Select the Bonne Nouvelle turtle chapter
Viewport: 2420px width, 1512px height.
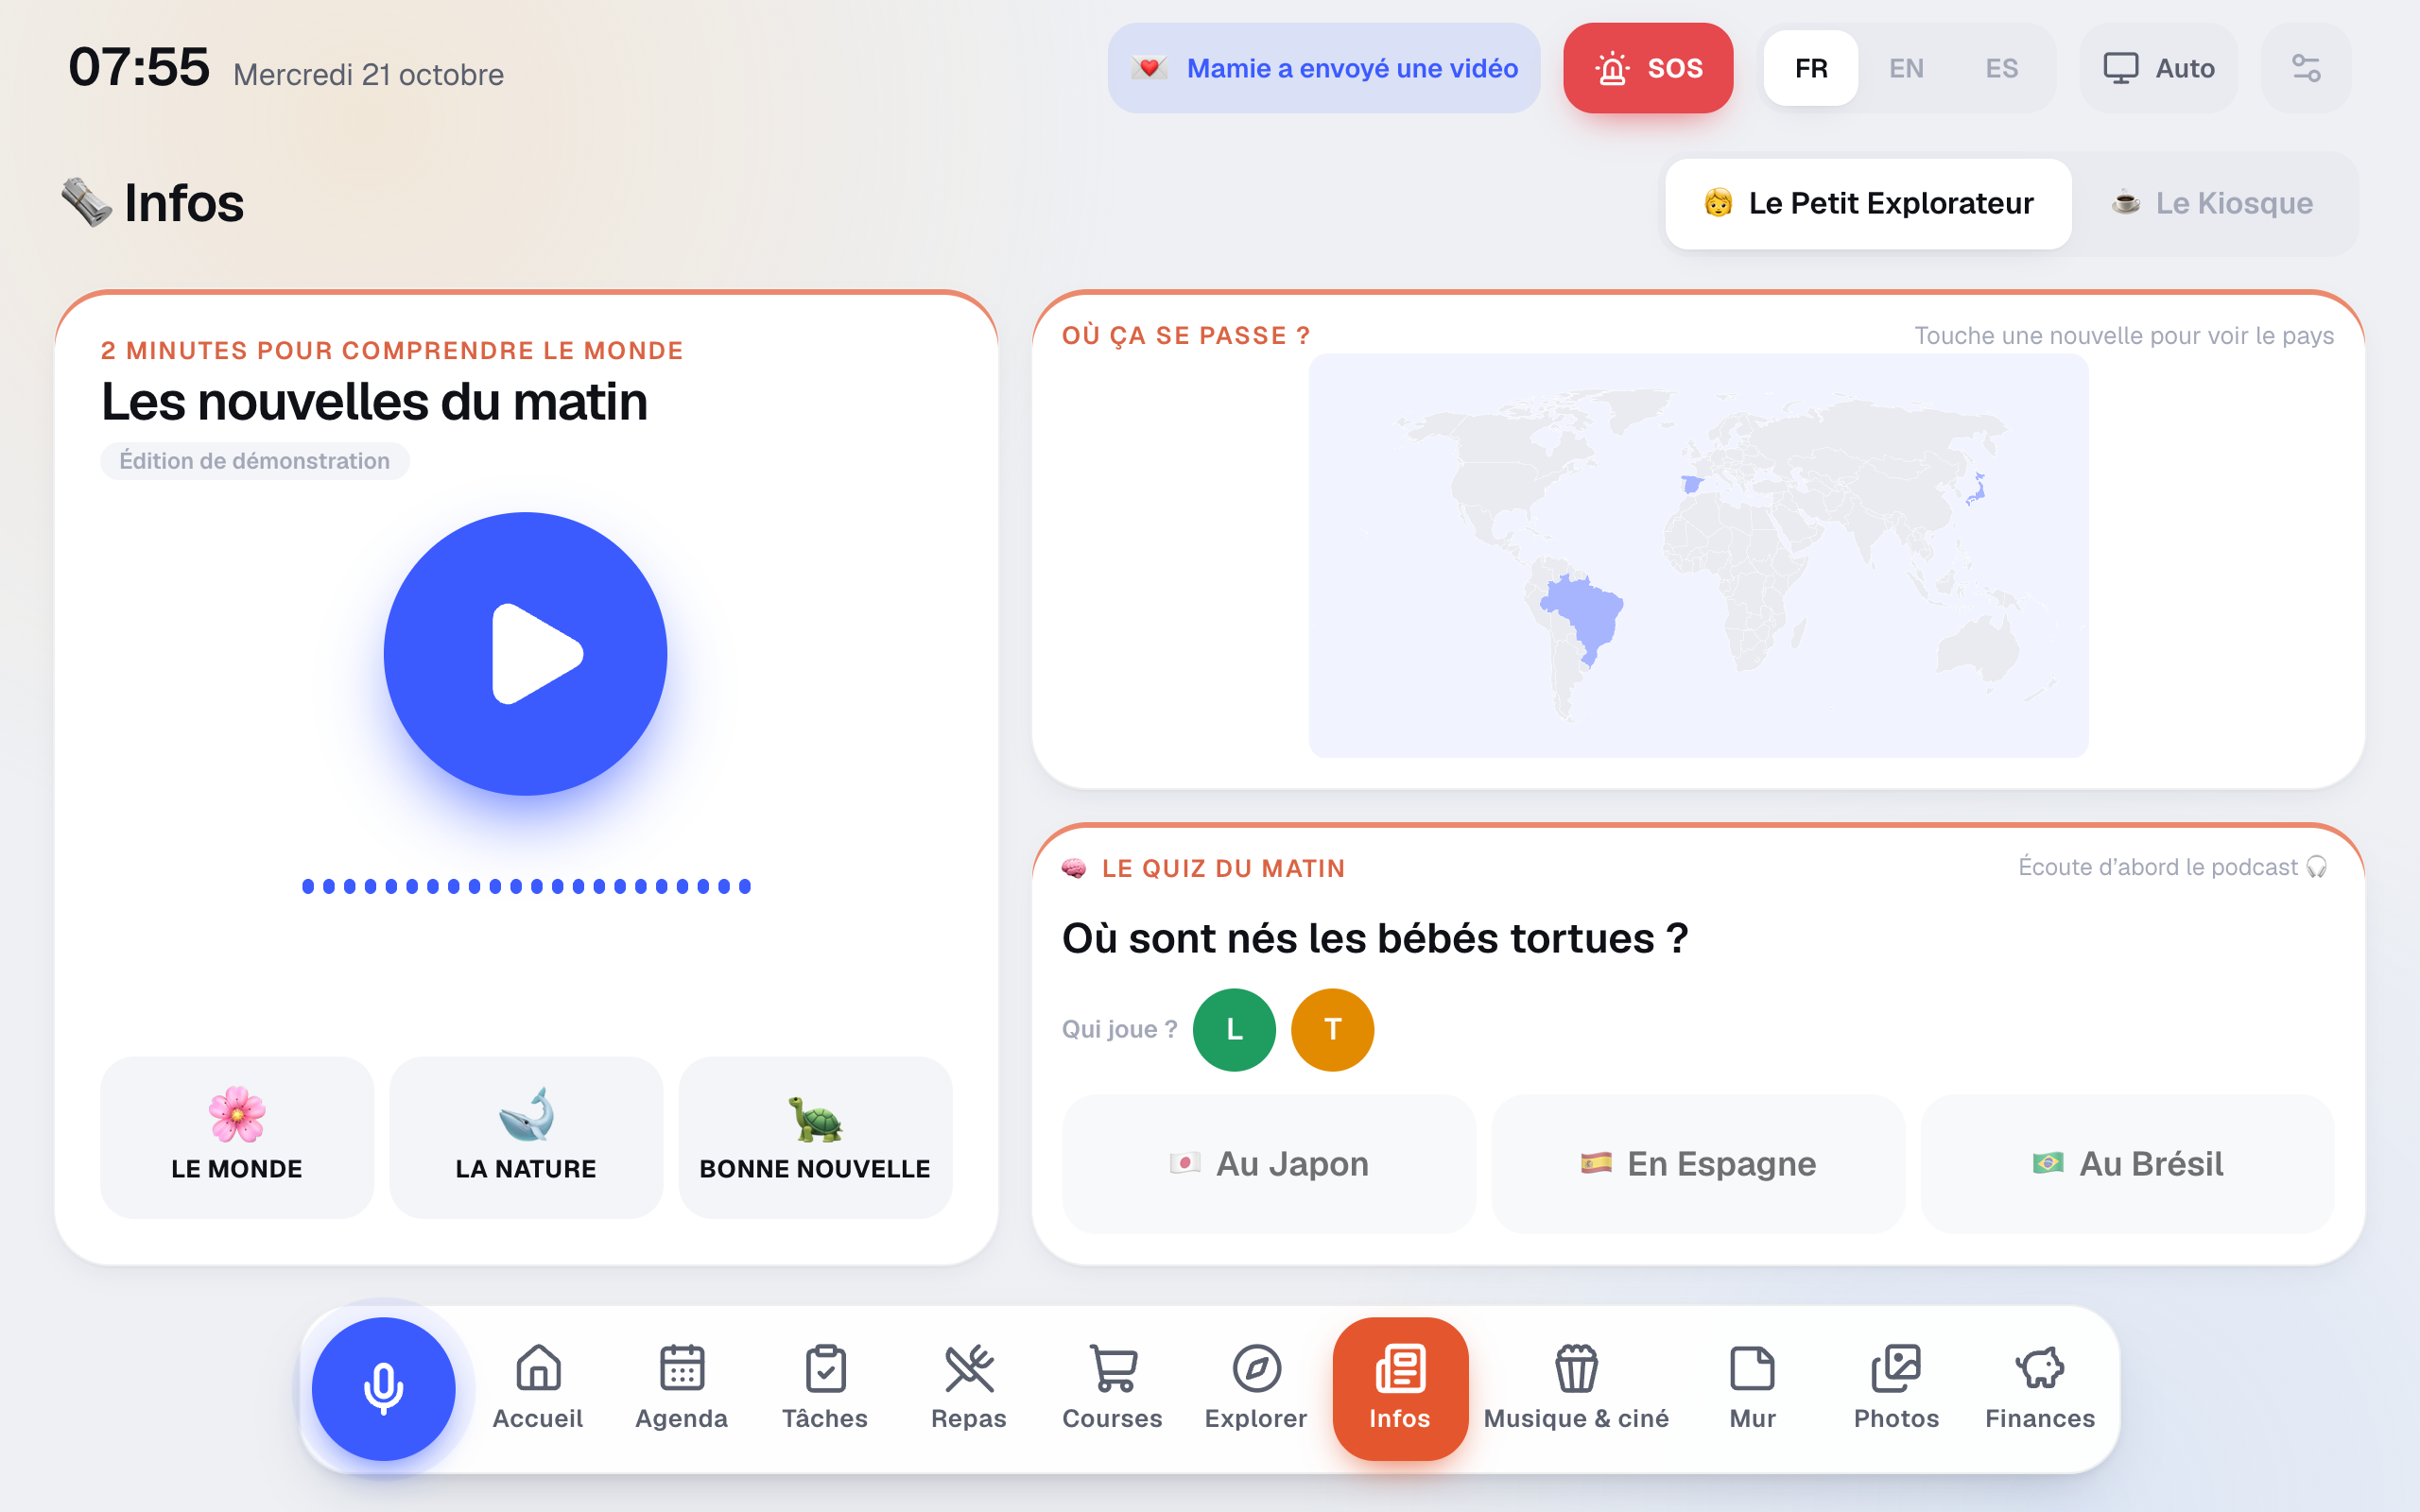(815, 1137)
